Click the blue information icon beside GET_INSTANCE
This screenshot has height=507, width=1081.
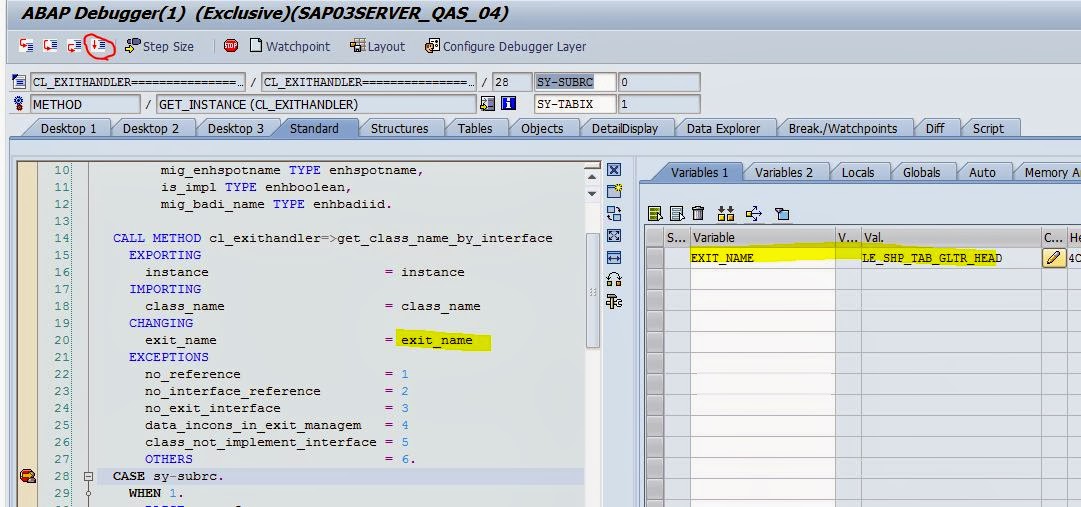click(x=508, y=104)
